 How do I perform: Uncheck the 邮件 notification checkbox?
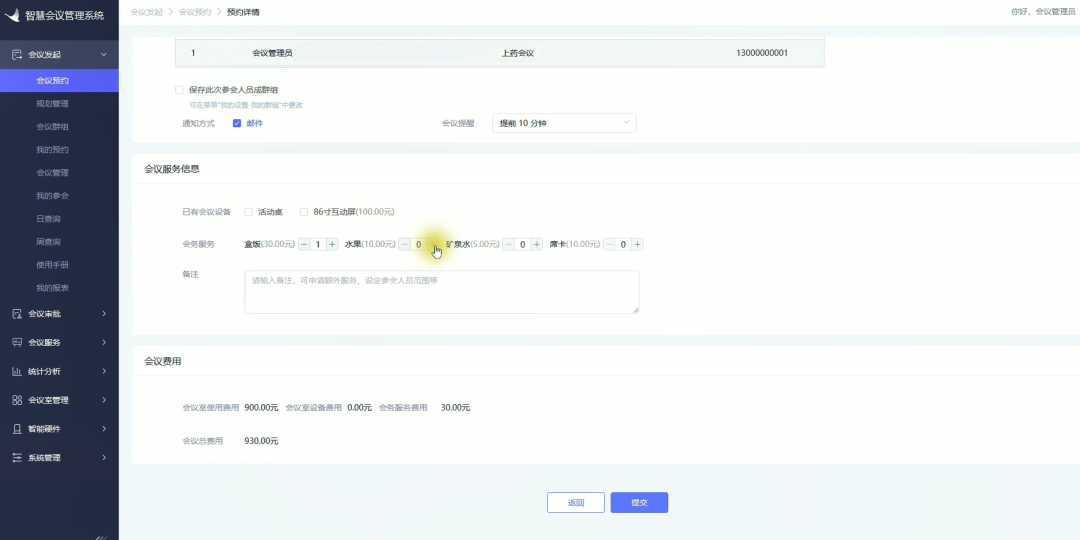[237, 123]
